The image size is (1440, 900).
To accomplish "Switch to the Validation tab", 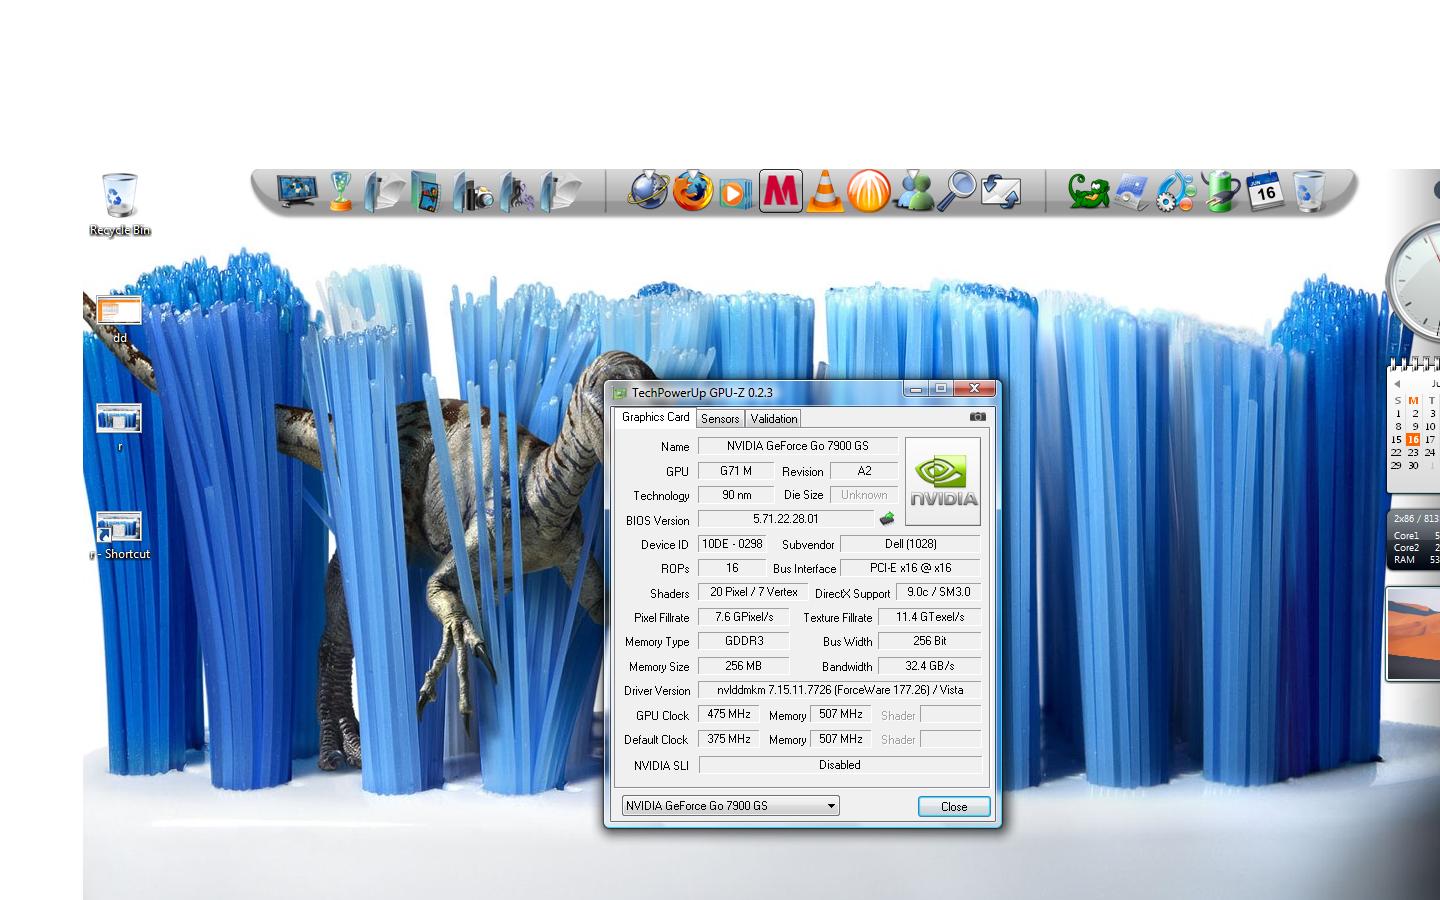I will (774, 419).
